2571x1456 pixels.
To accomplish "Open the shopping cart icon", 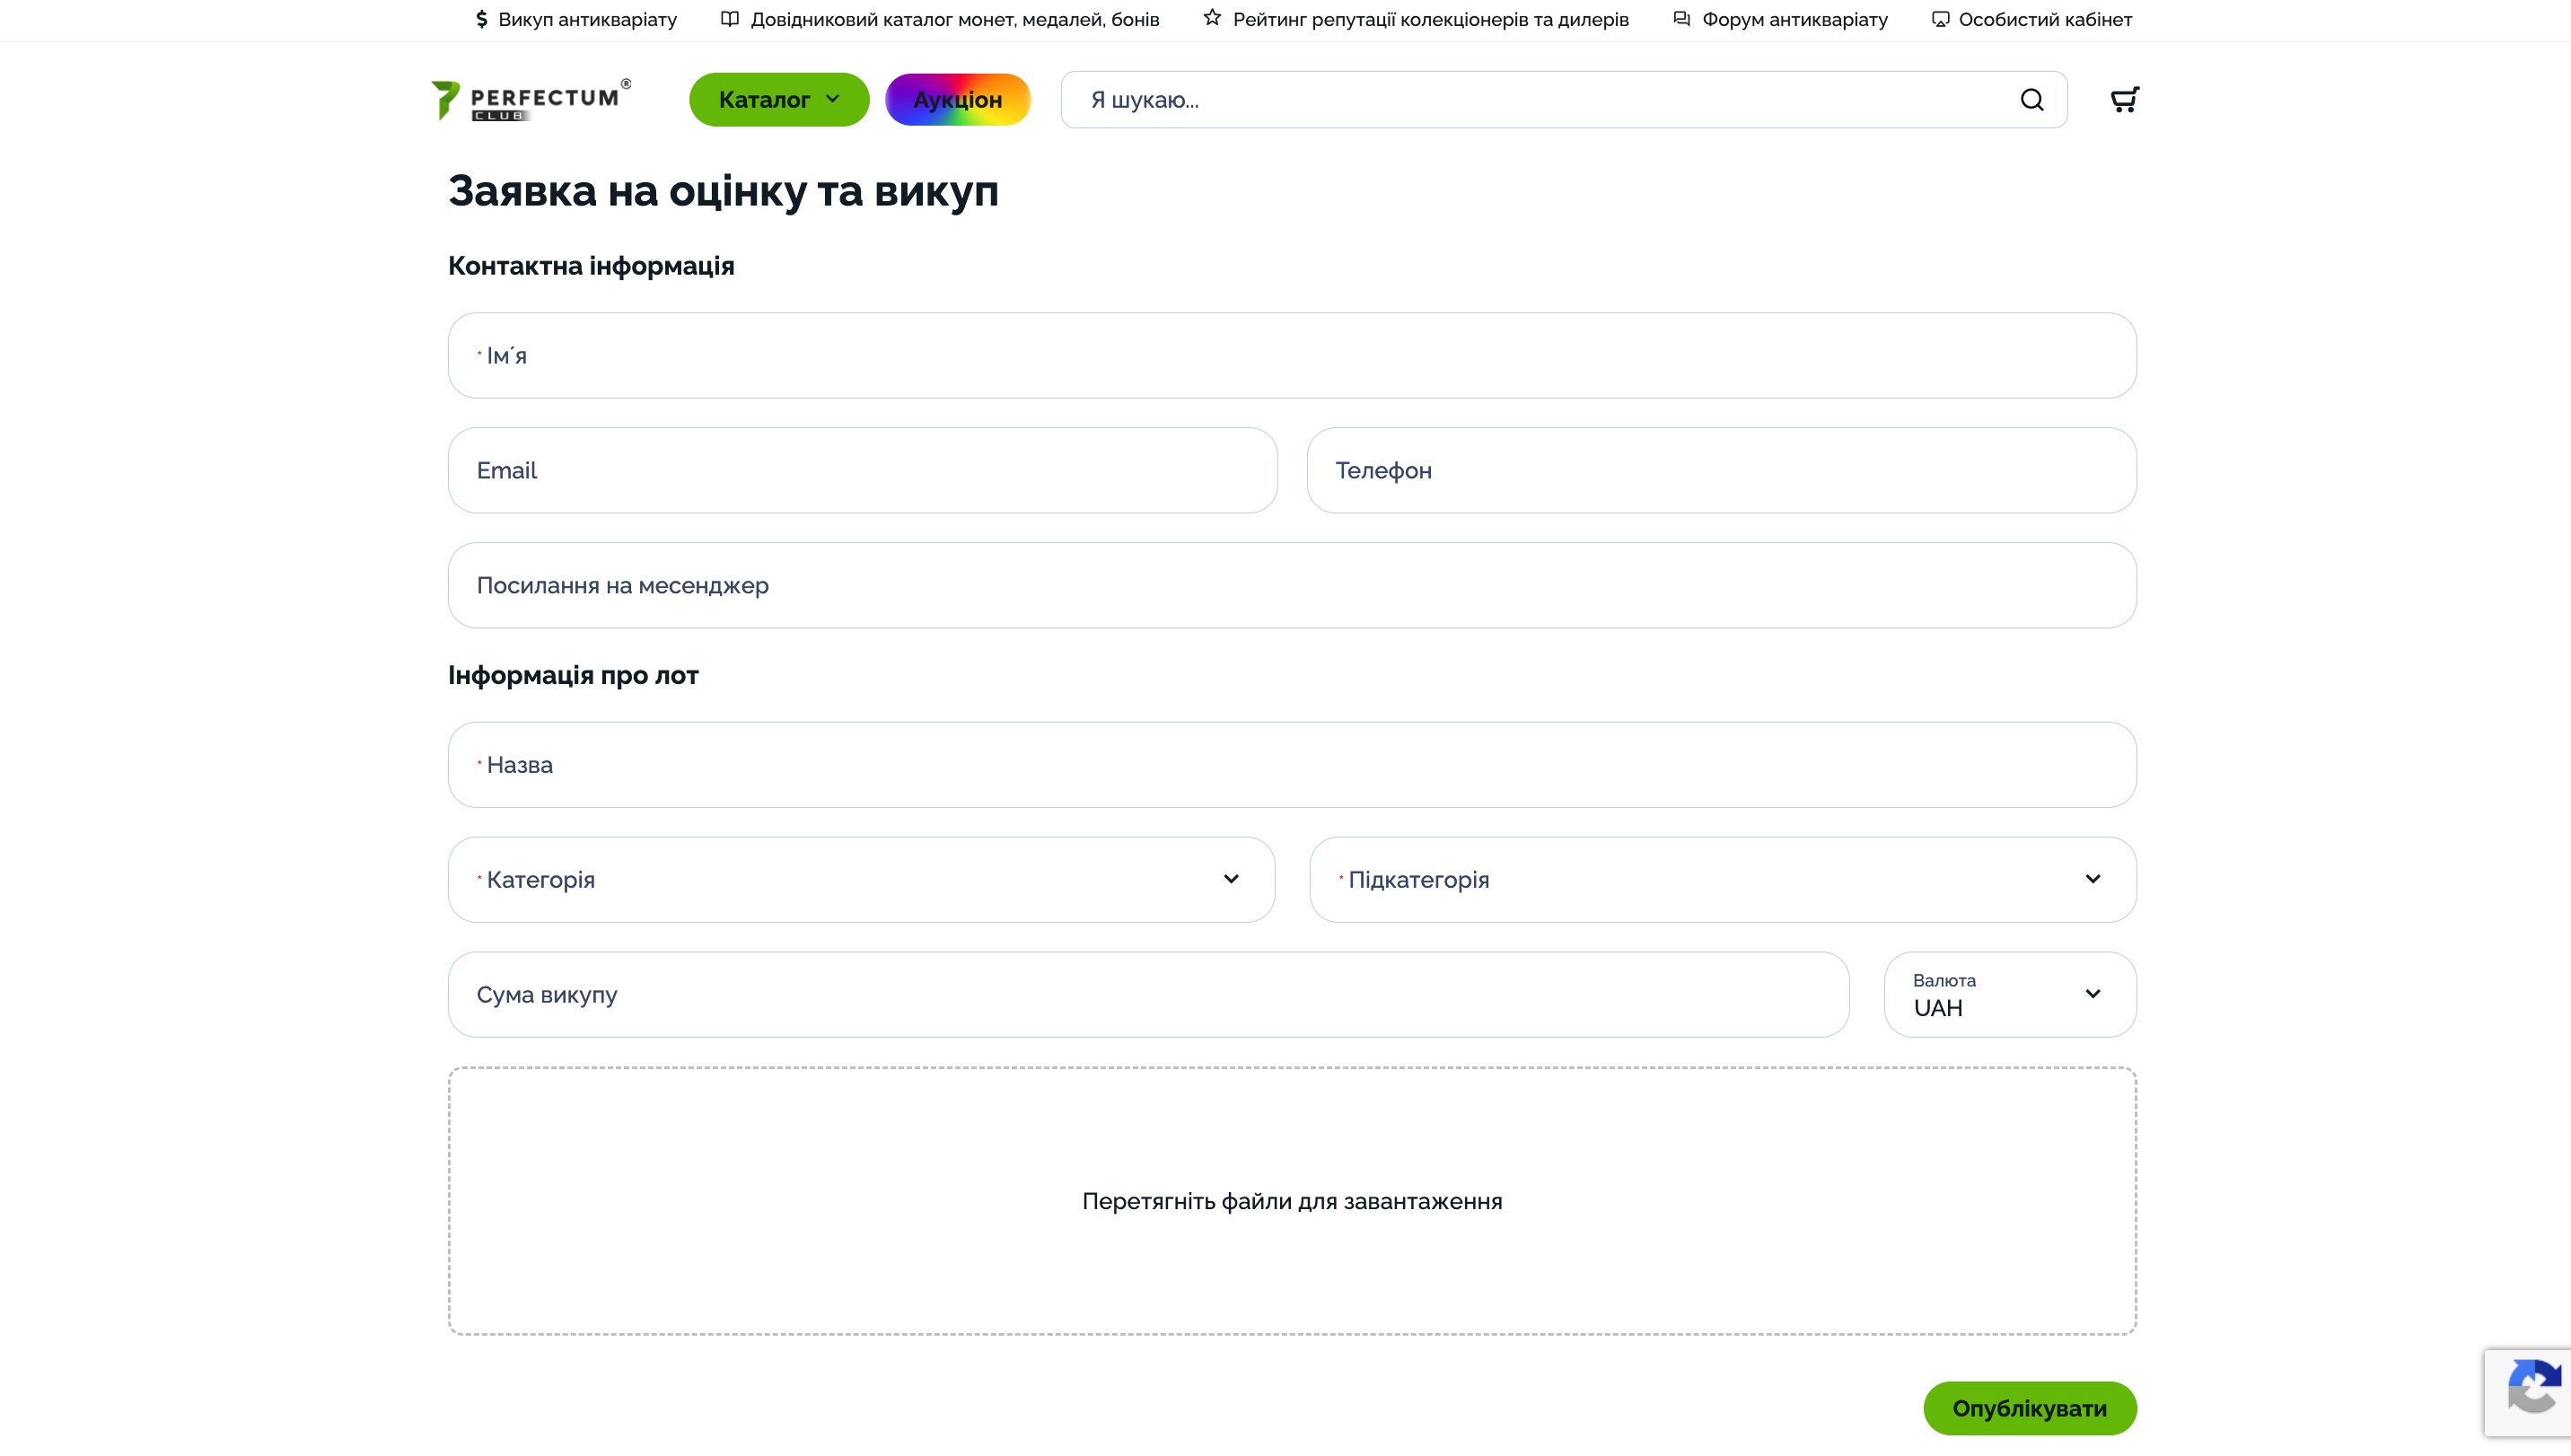I will coord(2124,99).
